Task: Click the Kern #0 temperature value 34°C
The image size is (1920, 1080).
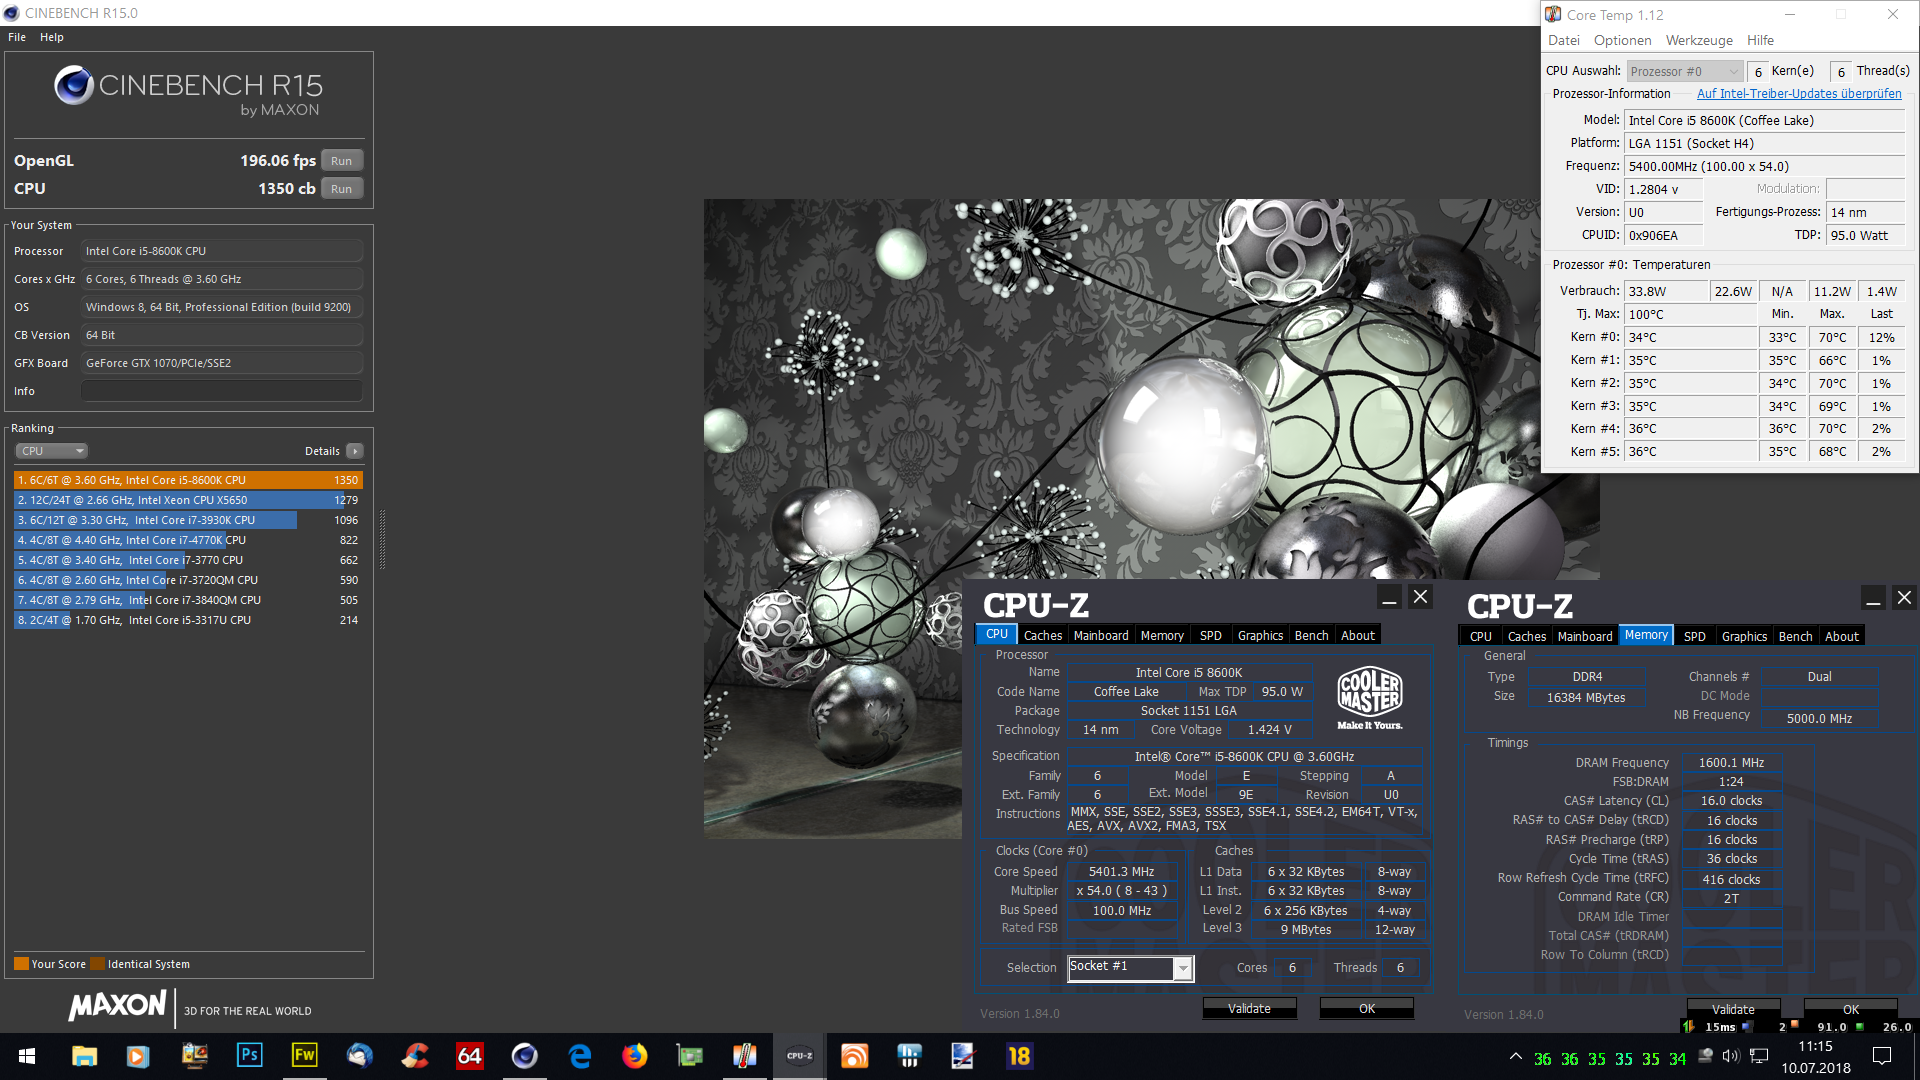Action: point(1690,337)
